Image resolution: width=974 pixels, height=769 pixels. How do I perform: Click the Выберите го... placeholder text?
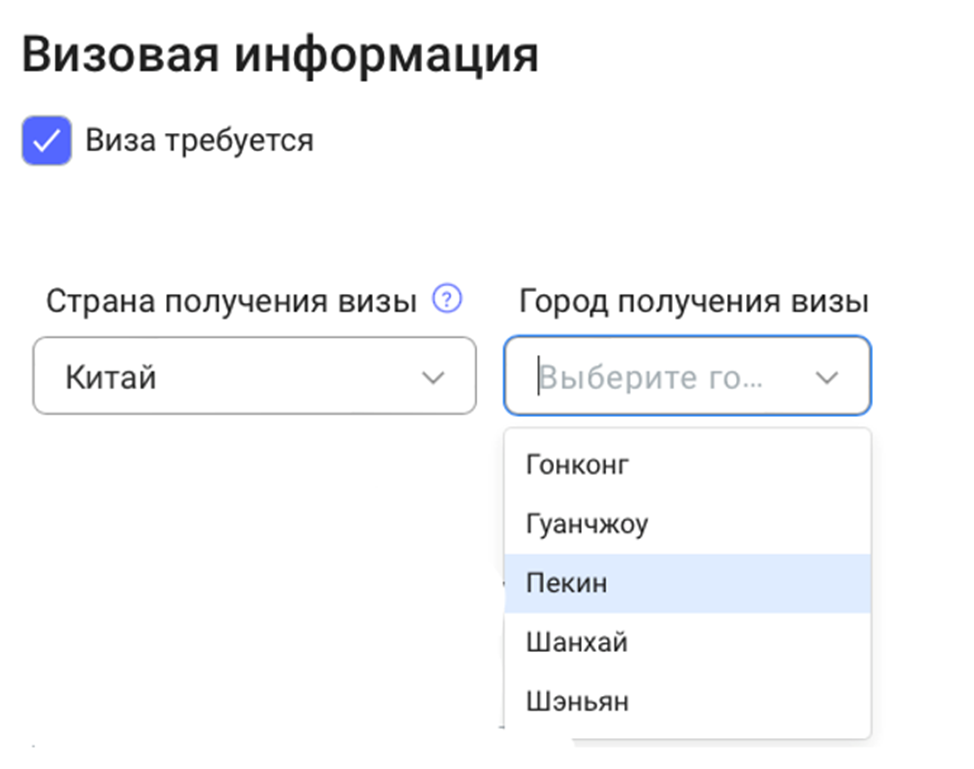pyautogui.click(x=652, y=377)
